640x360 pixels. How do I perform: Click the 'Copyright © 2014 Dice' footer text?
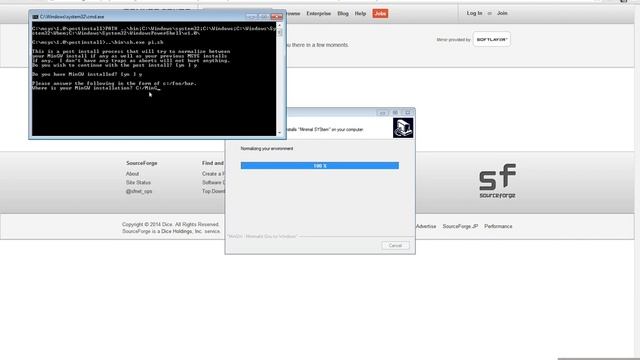[170, 224]
